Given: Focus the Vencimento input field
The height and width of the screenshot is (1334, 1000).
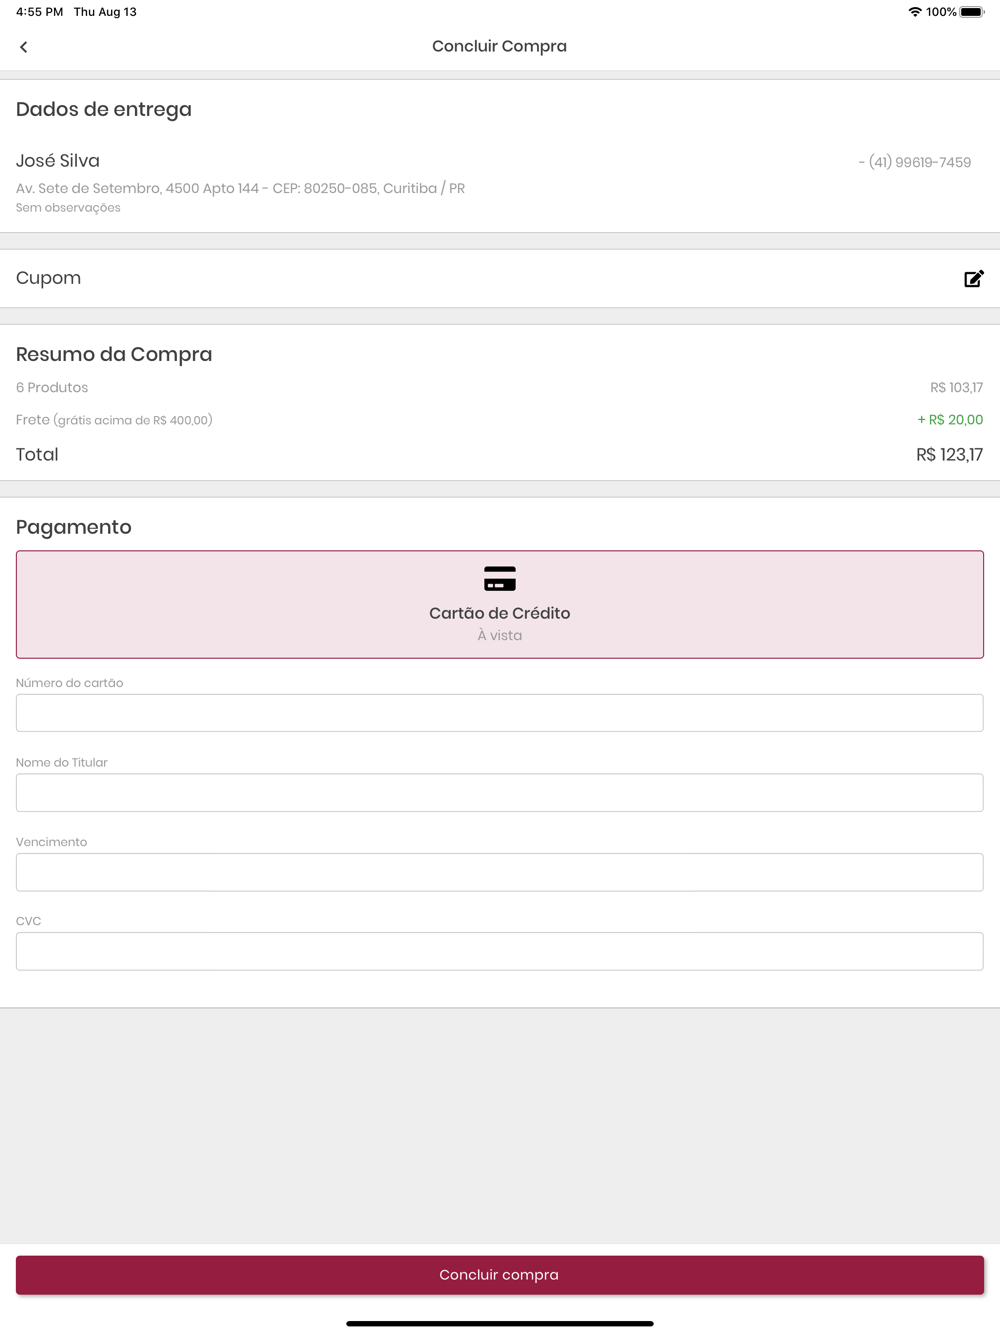Looking at the screenshot, I should click(500, 872).
